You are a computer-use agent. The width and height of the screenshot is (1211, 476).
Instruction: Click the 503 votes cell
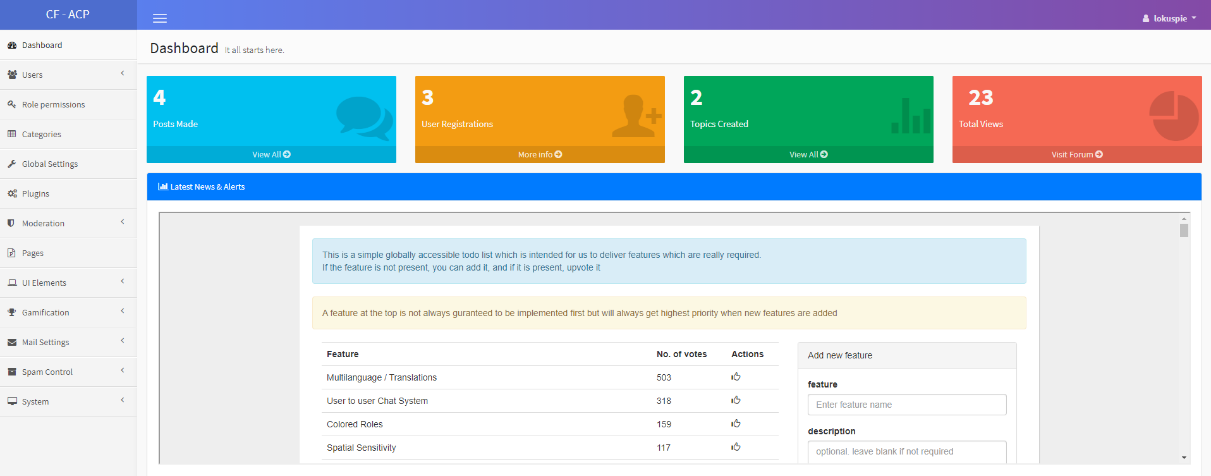[x=664, y=377]
